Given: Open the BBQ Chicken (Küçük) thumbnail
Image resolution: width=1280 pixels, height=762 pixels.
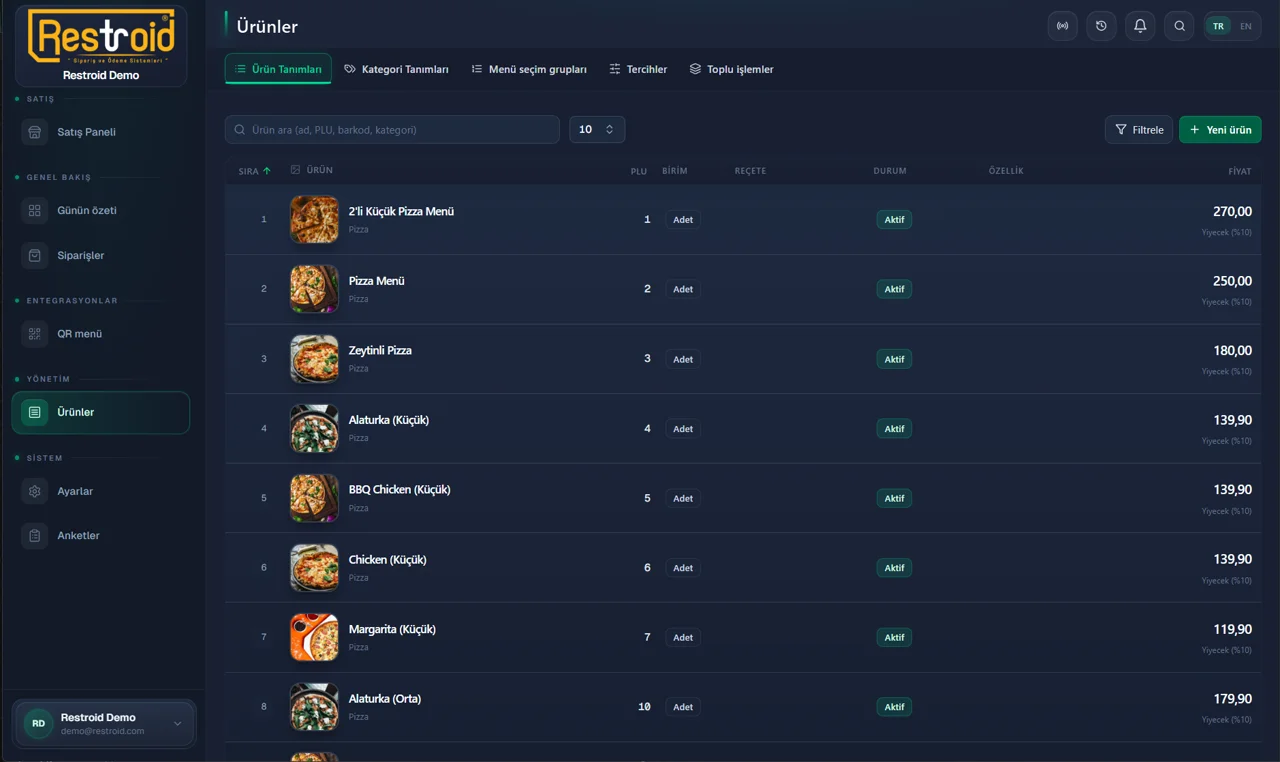Looking at the screenshot, I should [x=314, y=498].
